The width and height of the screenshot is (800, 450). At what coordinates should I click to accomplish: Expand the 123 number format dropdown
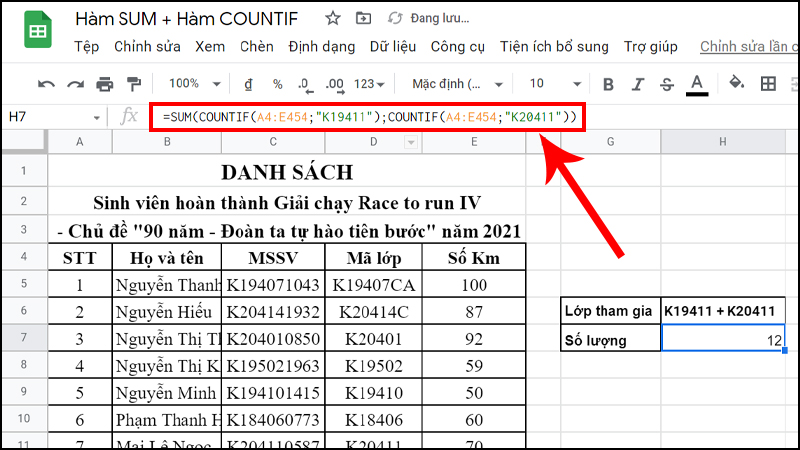pos(369,84)
